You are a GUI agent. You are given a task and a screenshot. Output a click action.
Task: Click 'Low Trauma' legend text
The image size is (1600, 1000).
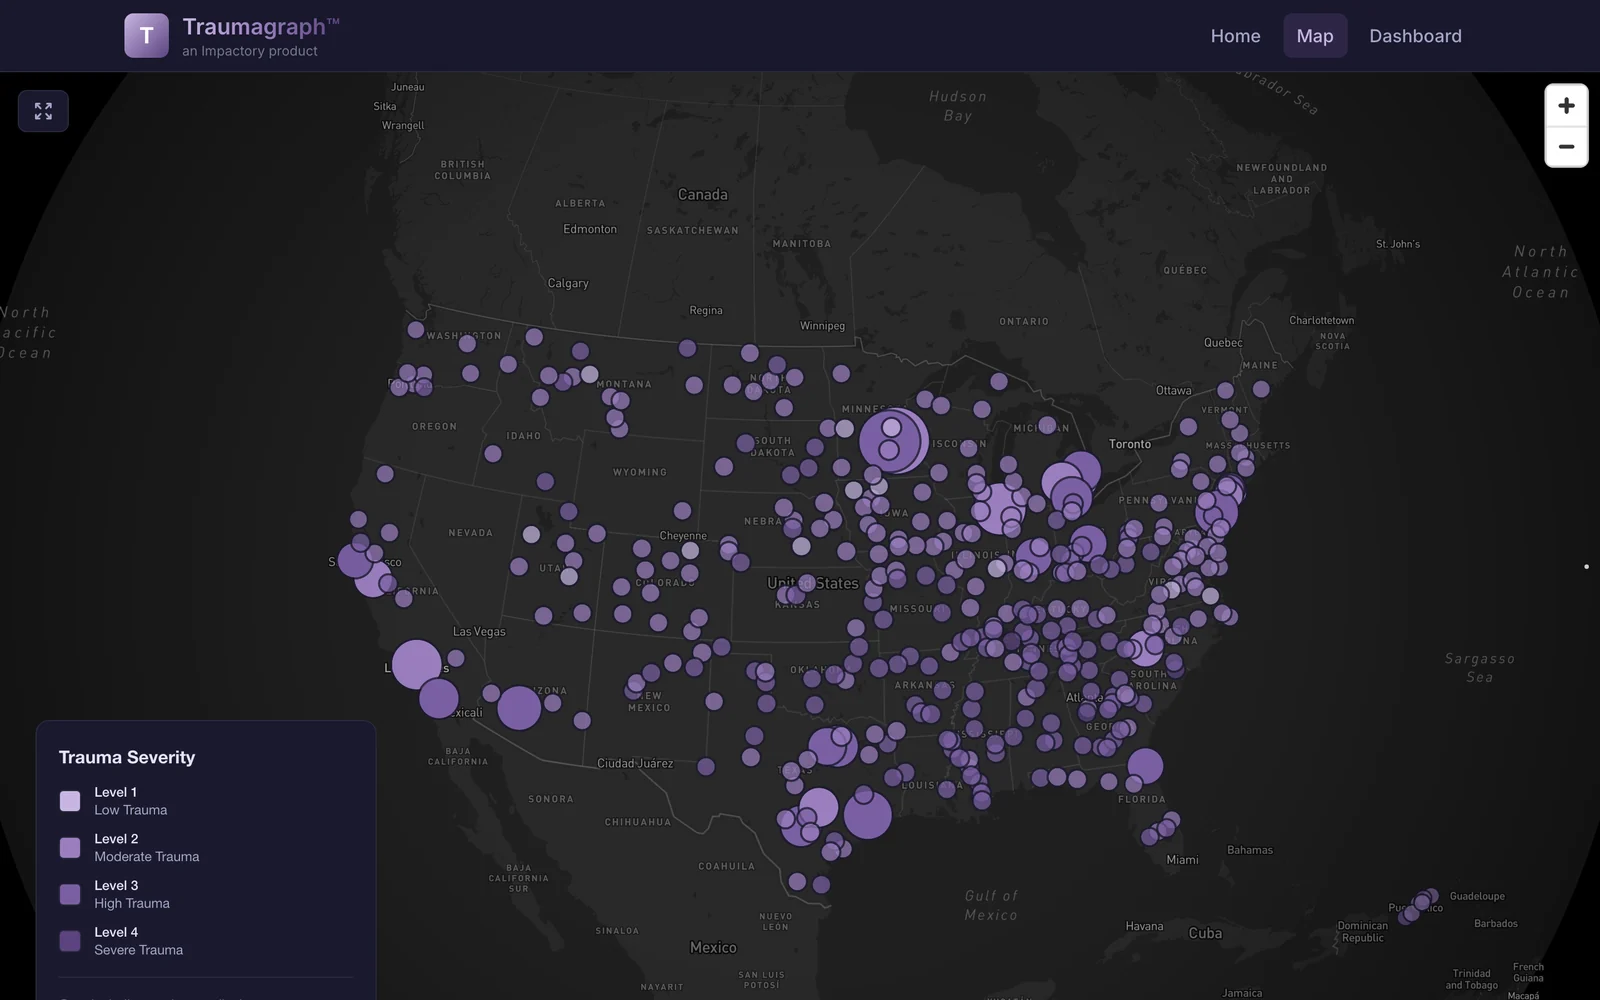click(x=131, y=810)
